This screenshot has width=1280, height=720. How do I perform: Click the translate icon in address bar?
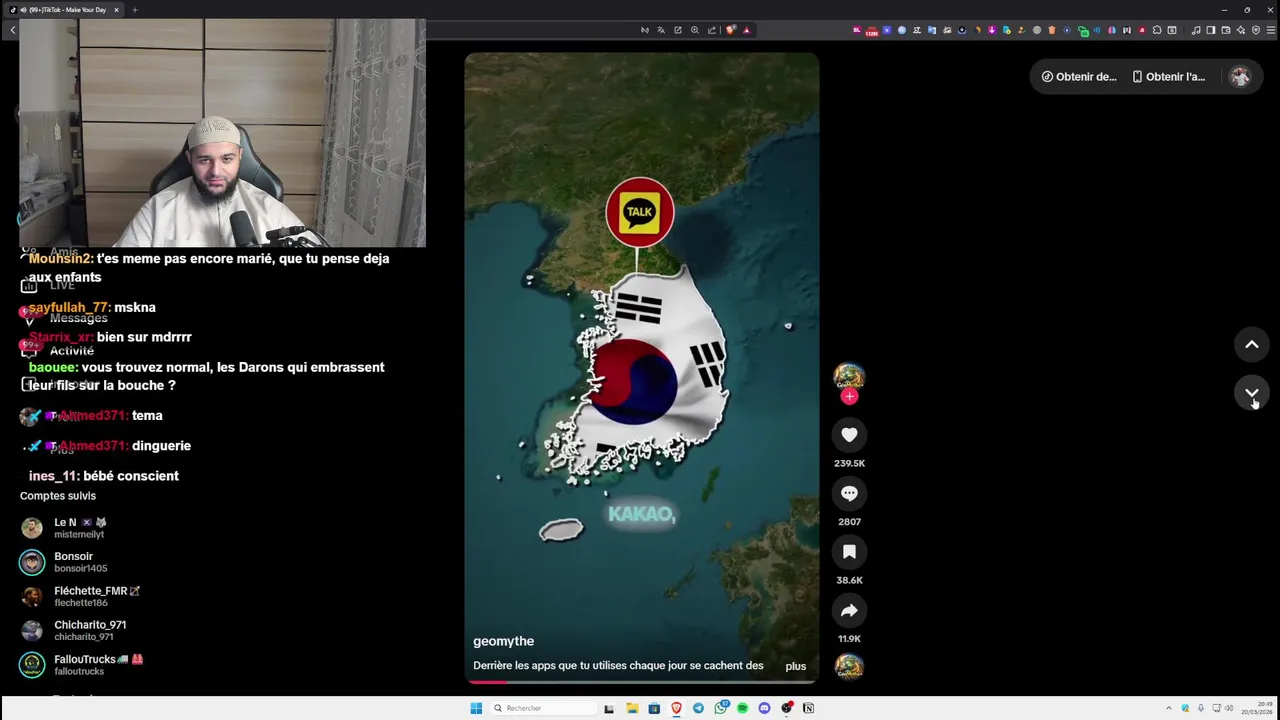[661, 30]
